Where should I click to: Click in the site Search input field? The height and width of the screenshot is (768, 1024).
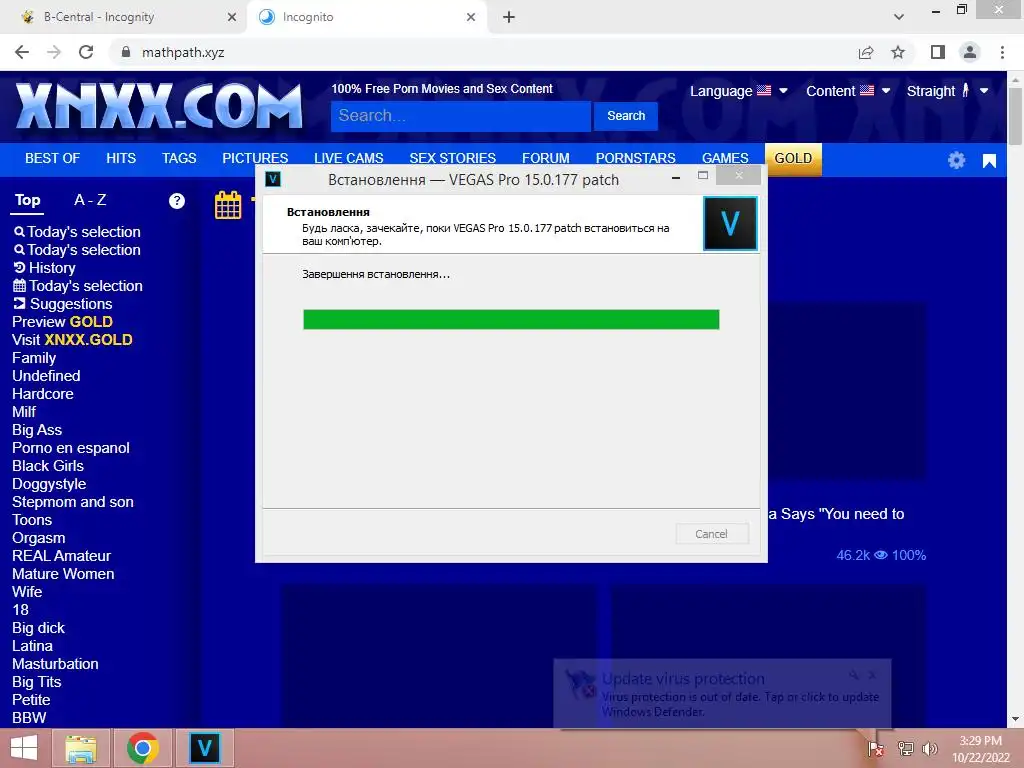pos(460,116)
